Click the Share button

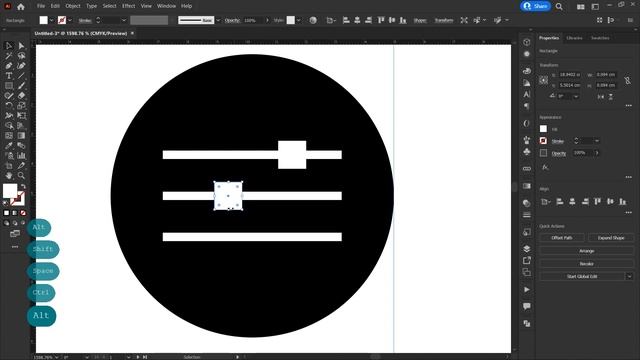click(536, 6)
